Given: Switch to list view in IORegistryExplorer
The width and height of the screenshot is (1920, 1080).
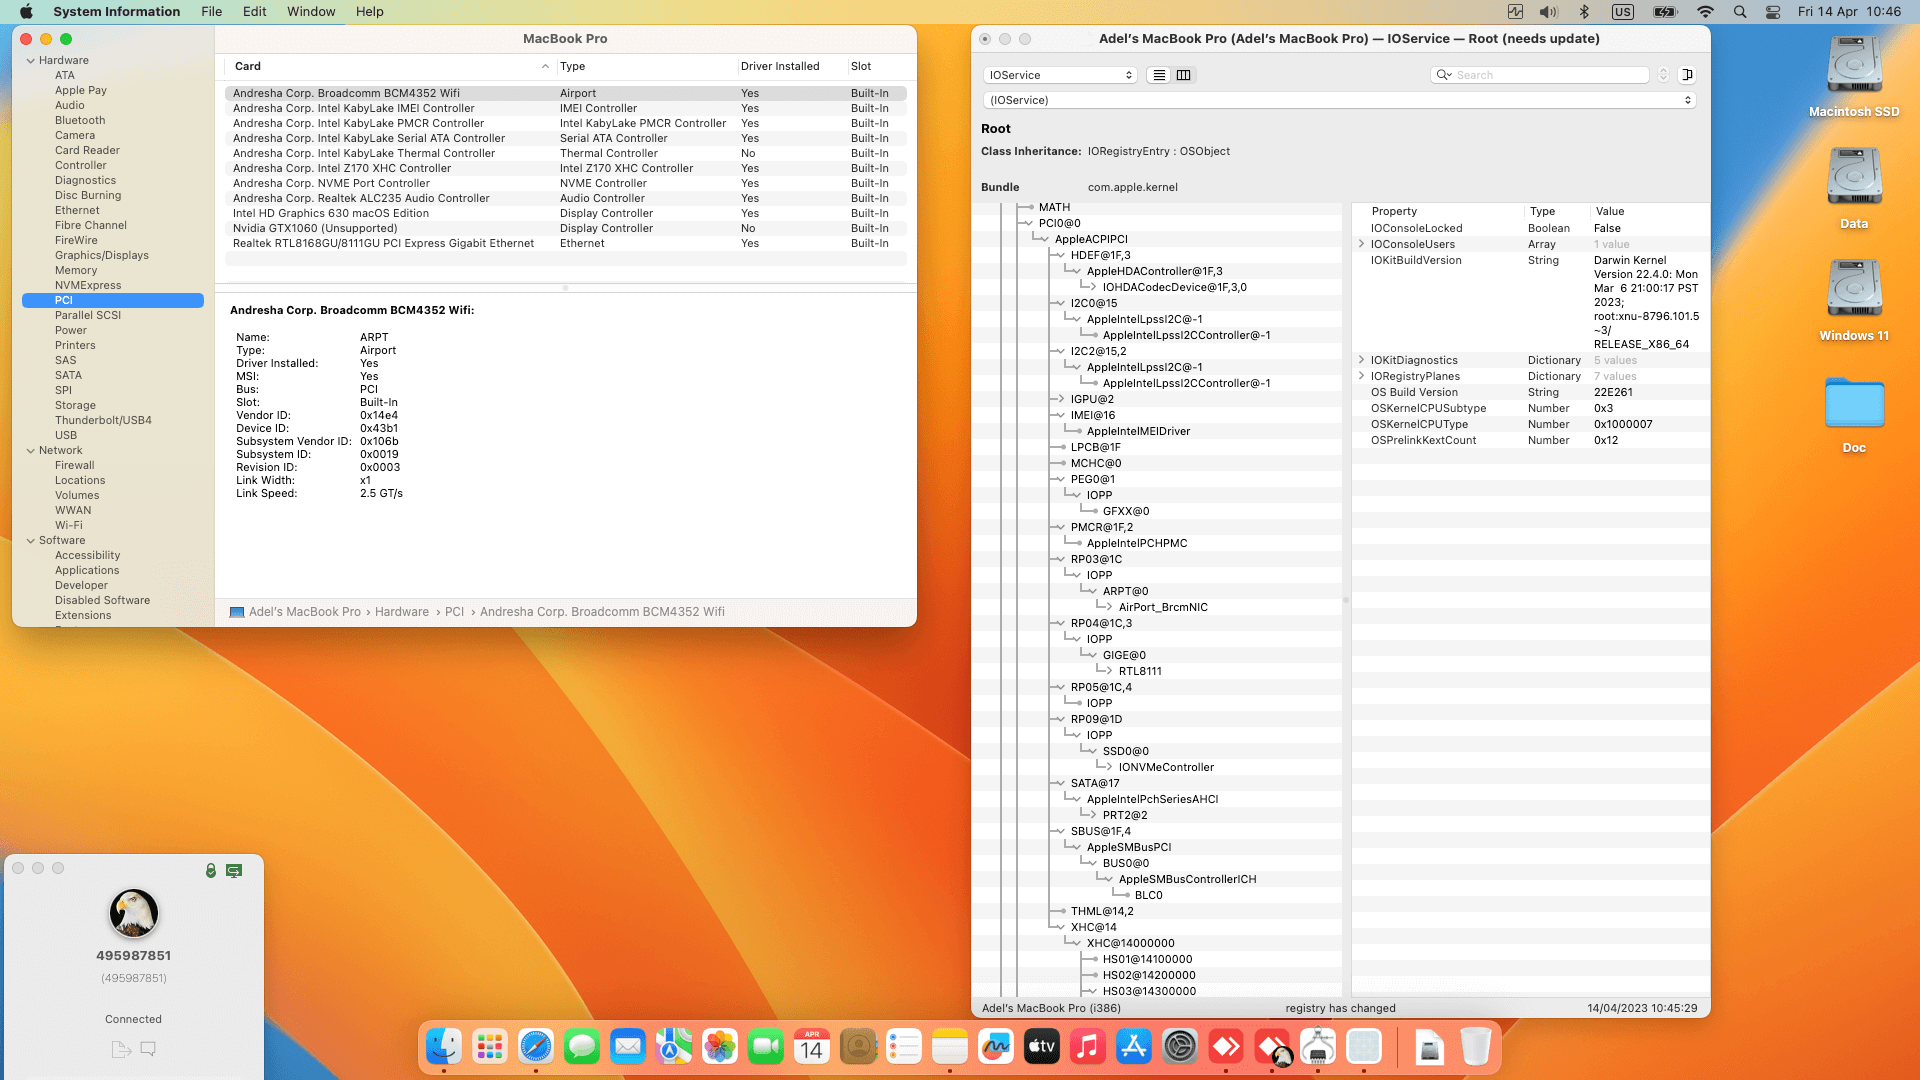Looking at the screenshot, I should point(1159,75).
